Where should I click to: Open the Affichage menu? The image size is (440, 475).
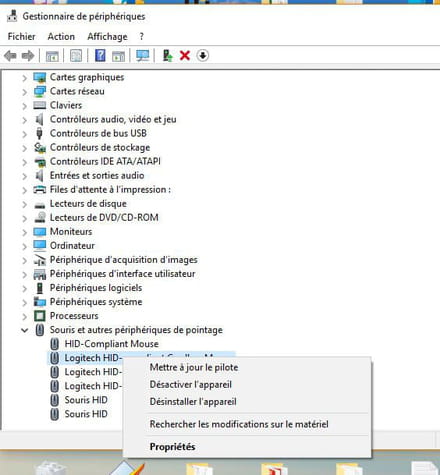click(107, 36)
